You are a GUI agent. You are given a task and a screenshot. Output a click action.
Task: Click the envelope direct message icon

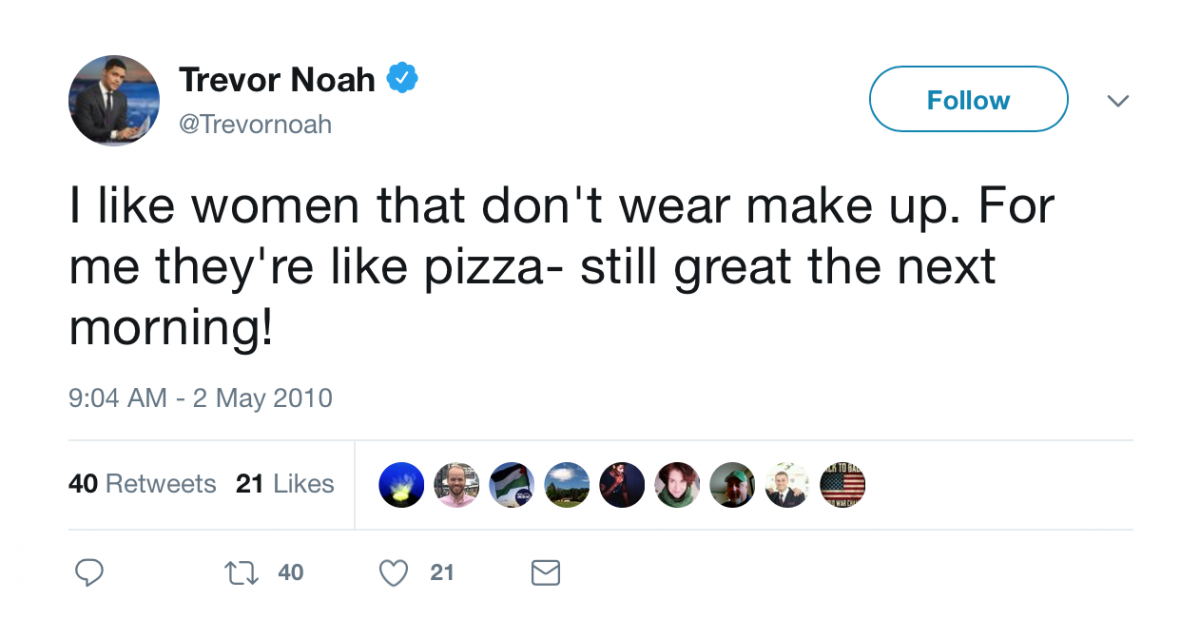545,573
